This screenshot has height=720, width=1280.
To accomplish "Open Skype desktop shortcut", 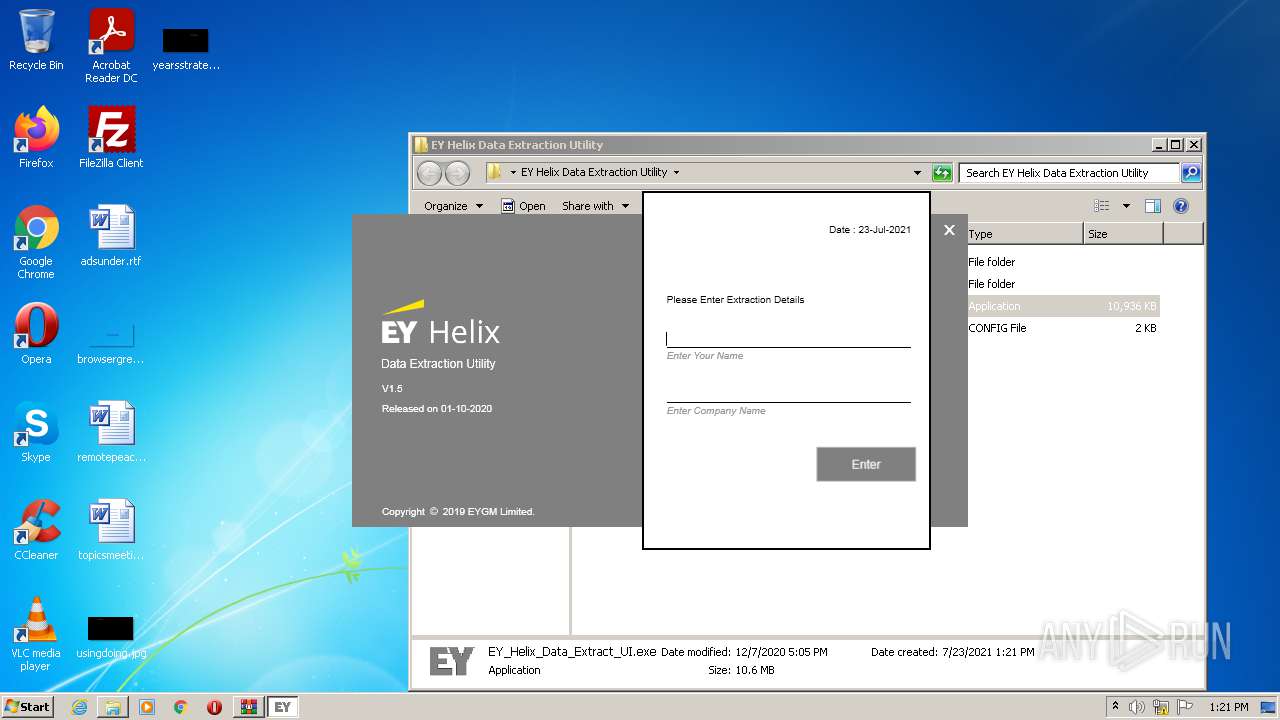I will pyautogui.click(x=36, y=432).
